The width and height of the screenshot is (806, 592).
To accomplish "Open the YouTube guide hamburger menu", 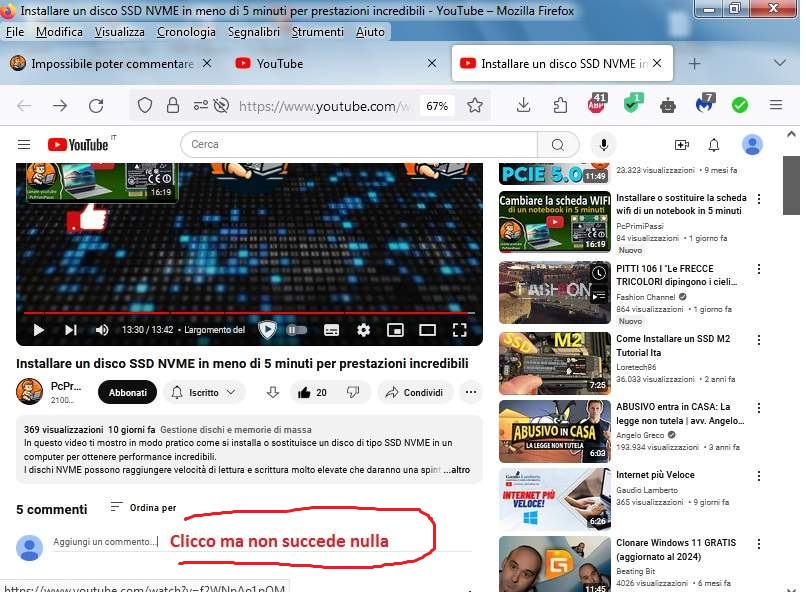I will point(24,144).
